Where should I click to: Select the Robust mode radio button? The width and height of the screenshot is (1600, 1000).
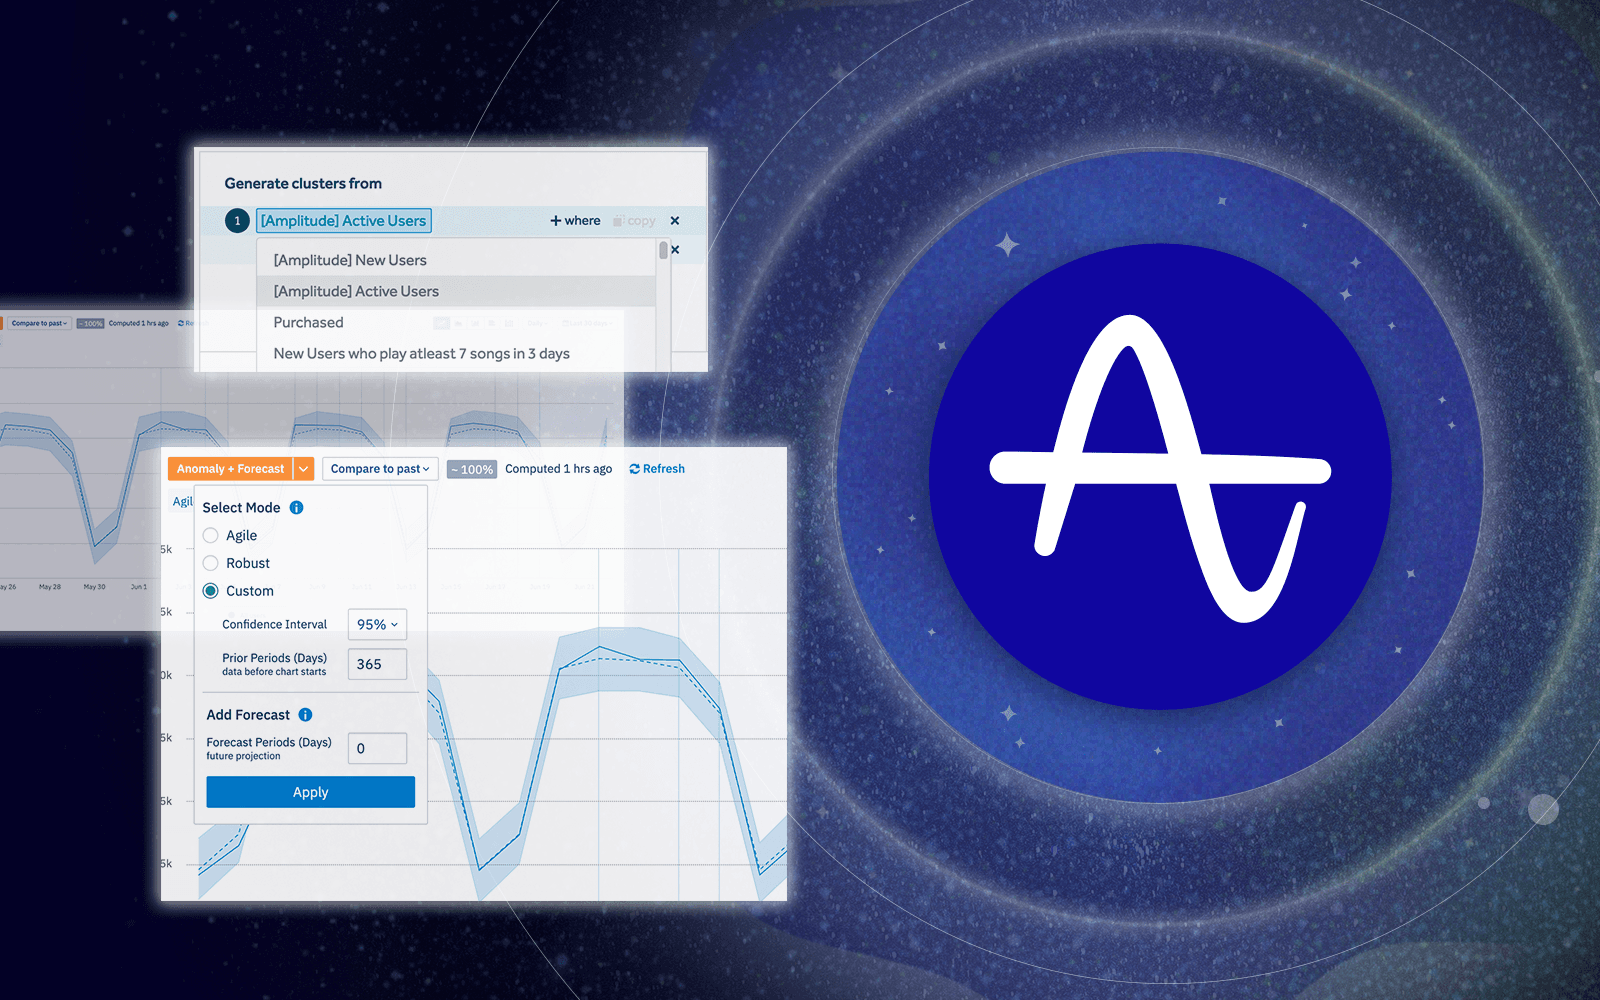(x=211, y=562)
